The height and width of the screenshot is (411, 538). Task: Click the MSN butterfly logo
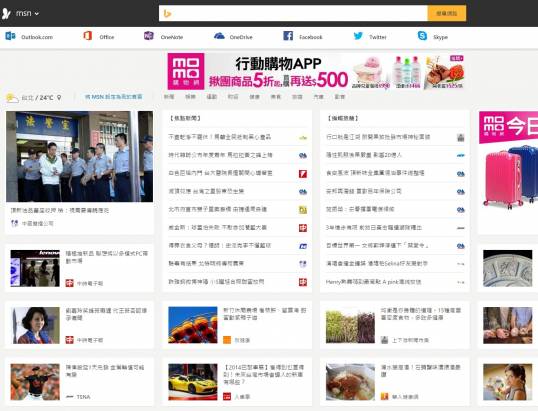click(6, 14)
